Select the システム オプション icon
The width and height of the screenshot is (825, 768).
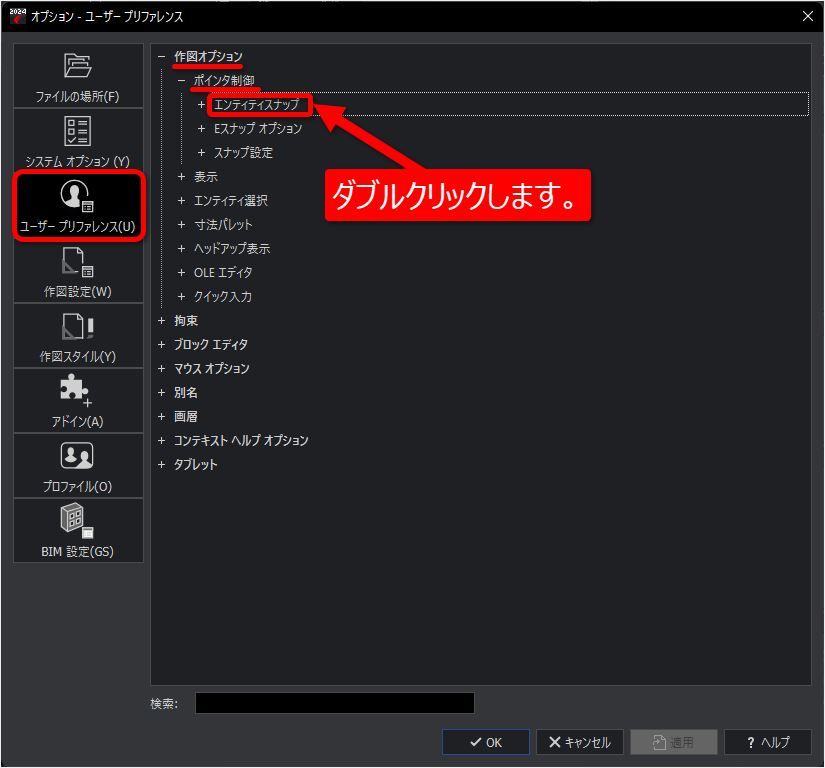tap(78, 140)
